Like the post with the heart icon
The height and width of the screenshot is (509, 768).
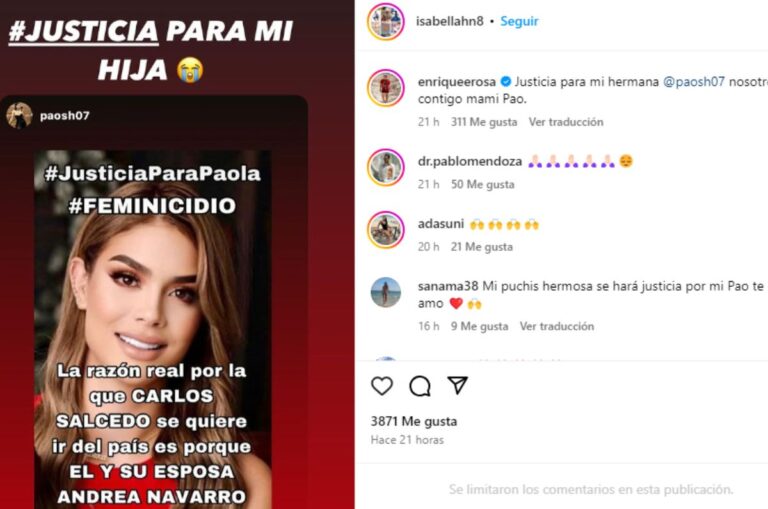pyautogui.click(x=382, y=386)
